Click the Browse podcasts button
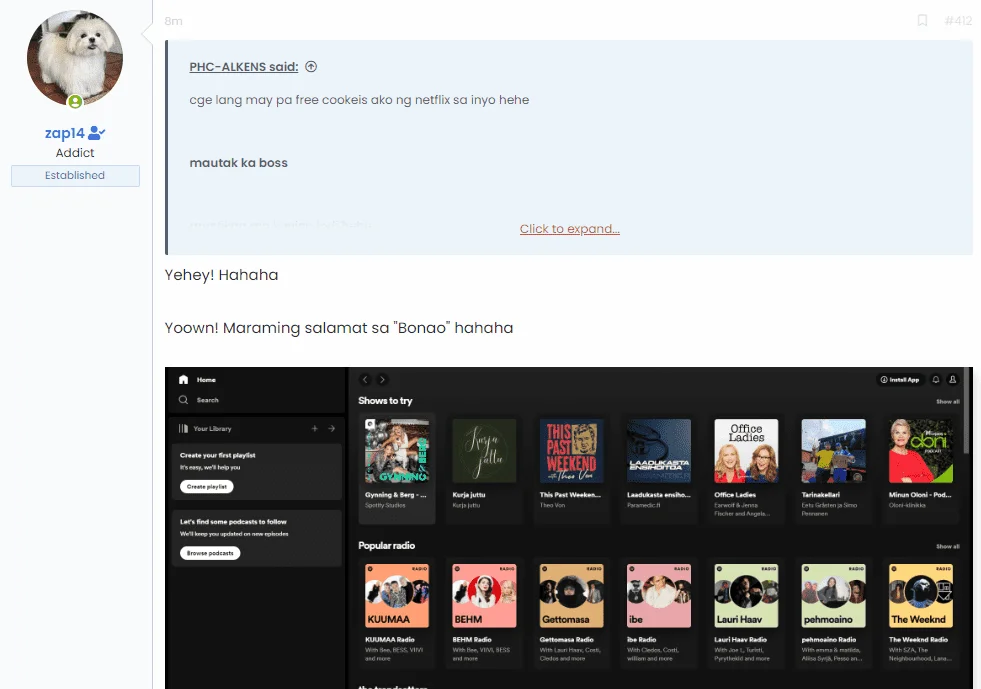The width and height of the screenshot is (981, 689). pos(210,553)
